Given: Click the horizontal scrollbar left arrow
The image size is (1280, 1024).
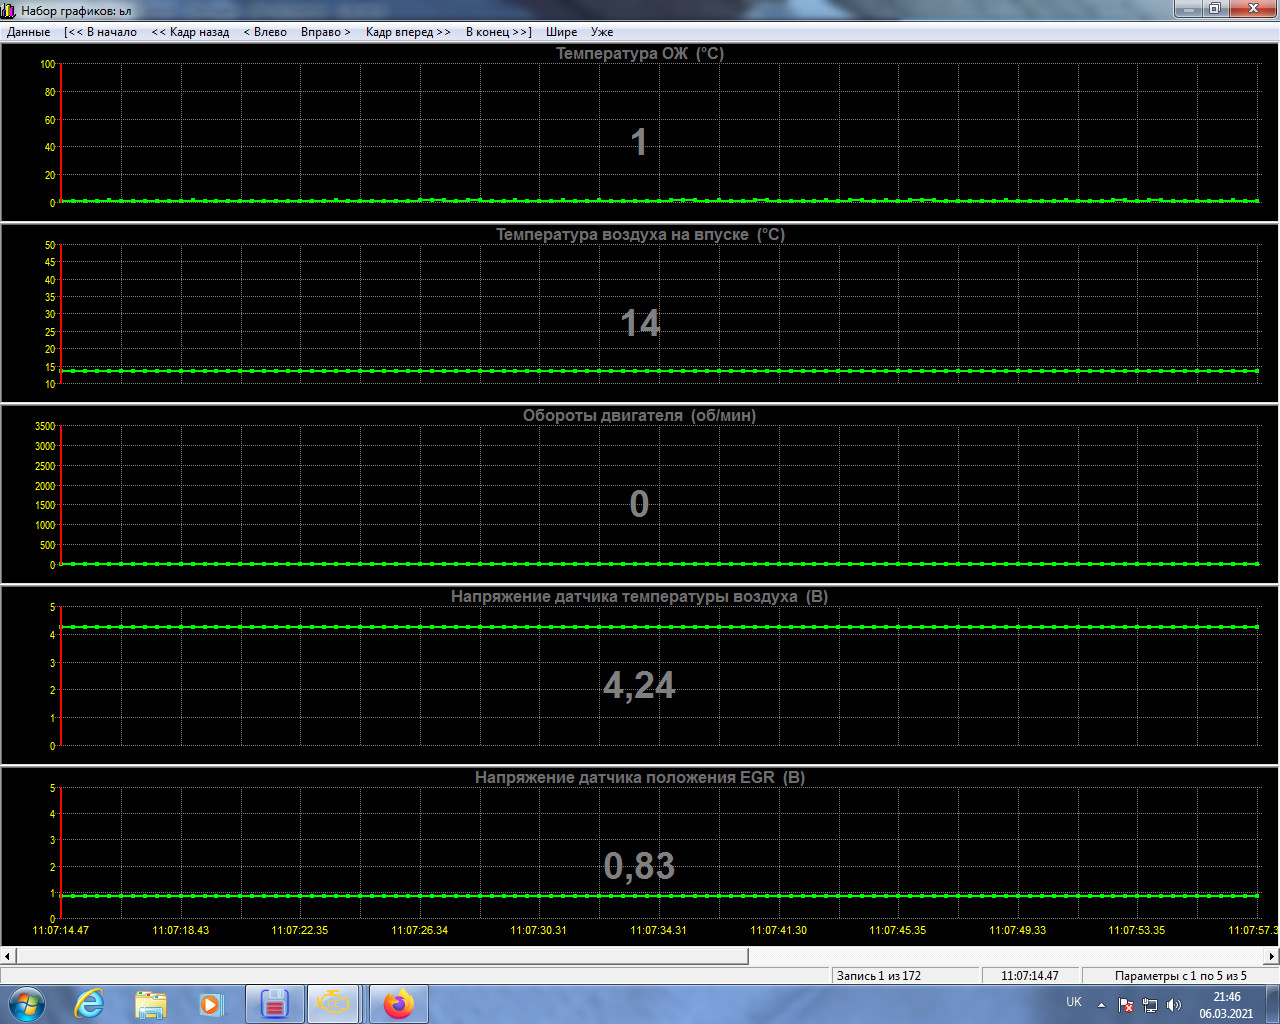Looking at the screenshot, I should point(8,956).
